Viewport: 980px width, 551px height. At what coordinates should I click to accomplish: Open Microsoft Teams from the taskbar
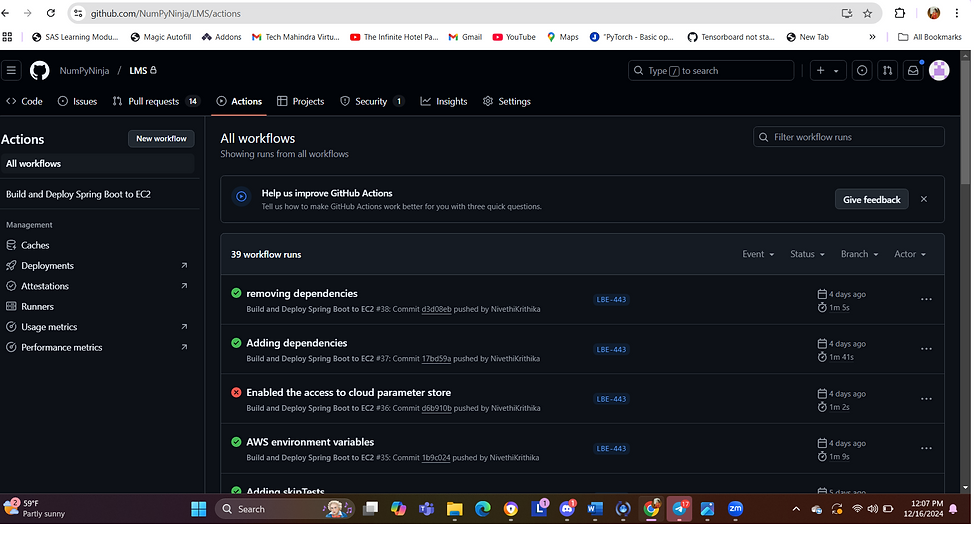(426, 509)
